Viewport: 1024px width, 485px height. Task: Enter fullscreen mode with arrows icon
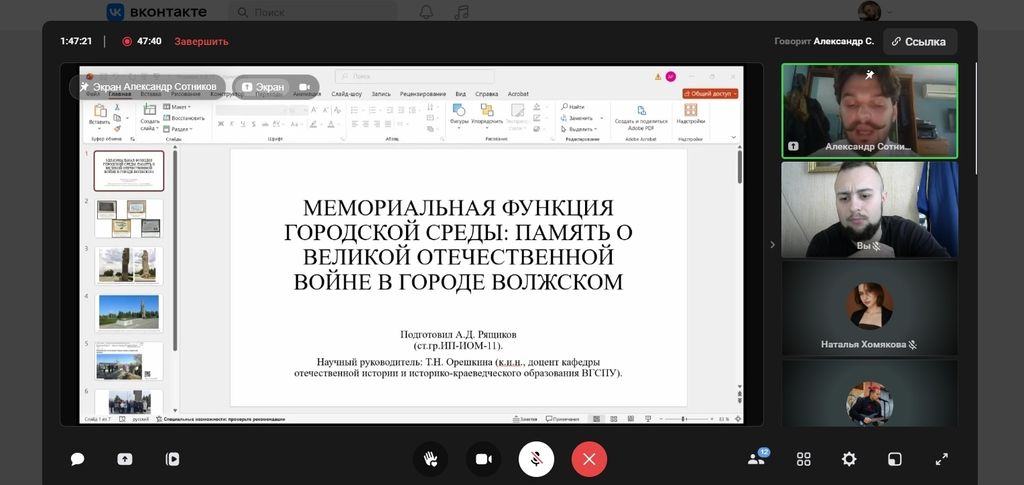click(941, 459)
